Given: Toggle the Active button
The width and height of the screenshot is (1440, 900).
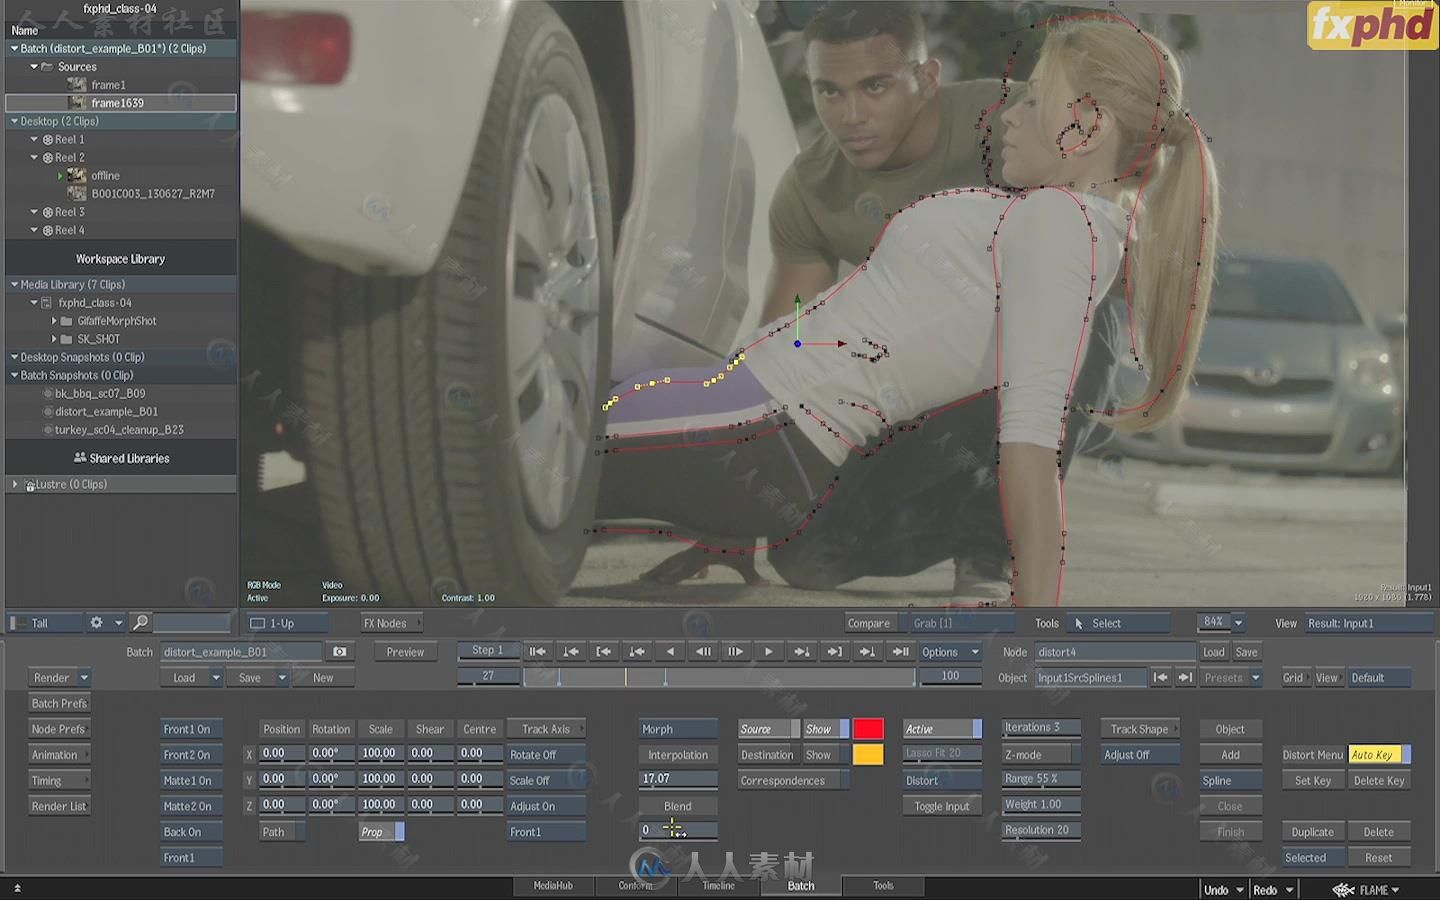Looking at the screenshot, I should pos(942,729).
